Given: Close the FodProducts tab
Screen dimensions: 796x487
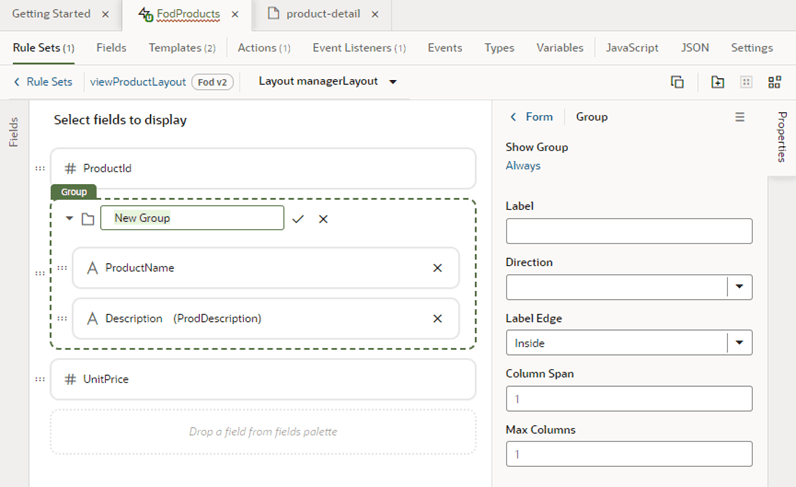Looking at the screenshot, I should pos(235,14).
